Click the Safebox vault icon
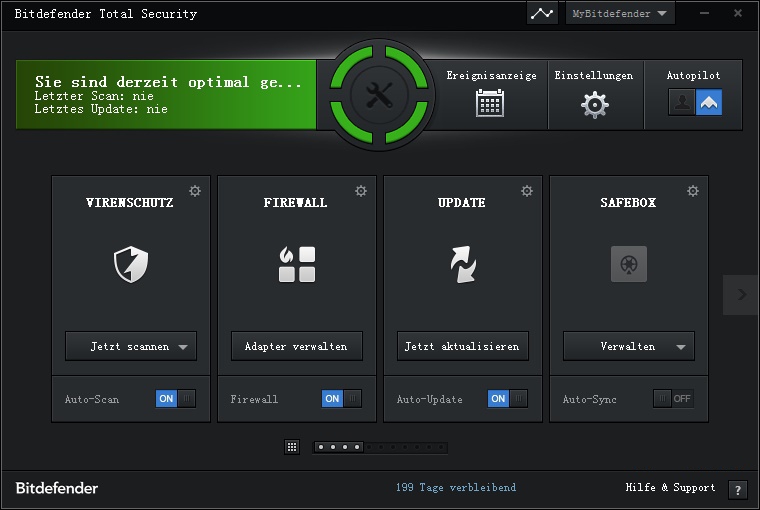 pos(629,264)
